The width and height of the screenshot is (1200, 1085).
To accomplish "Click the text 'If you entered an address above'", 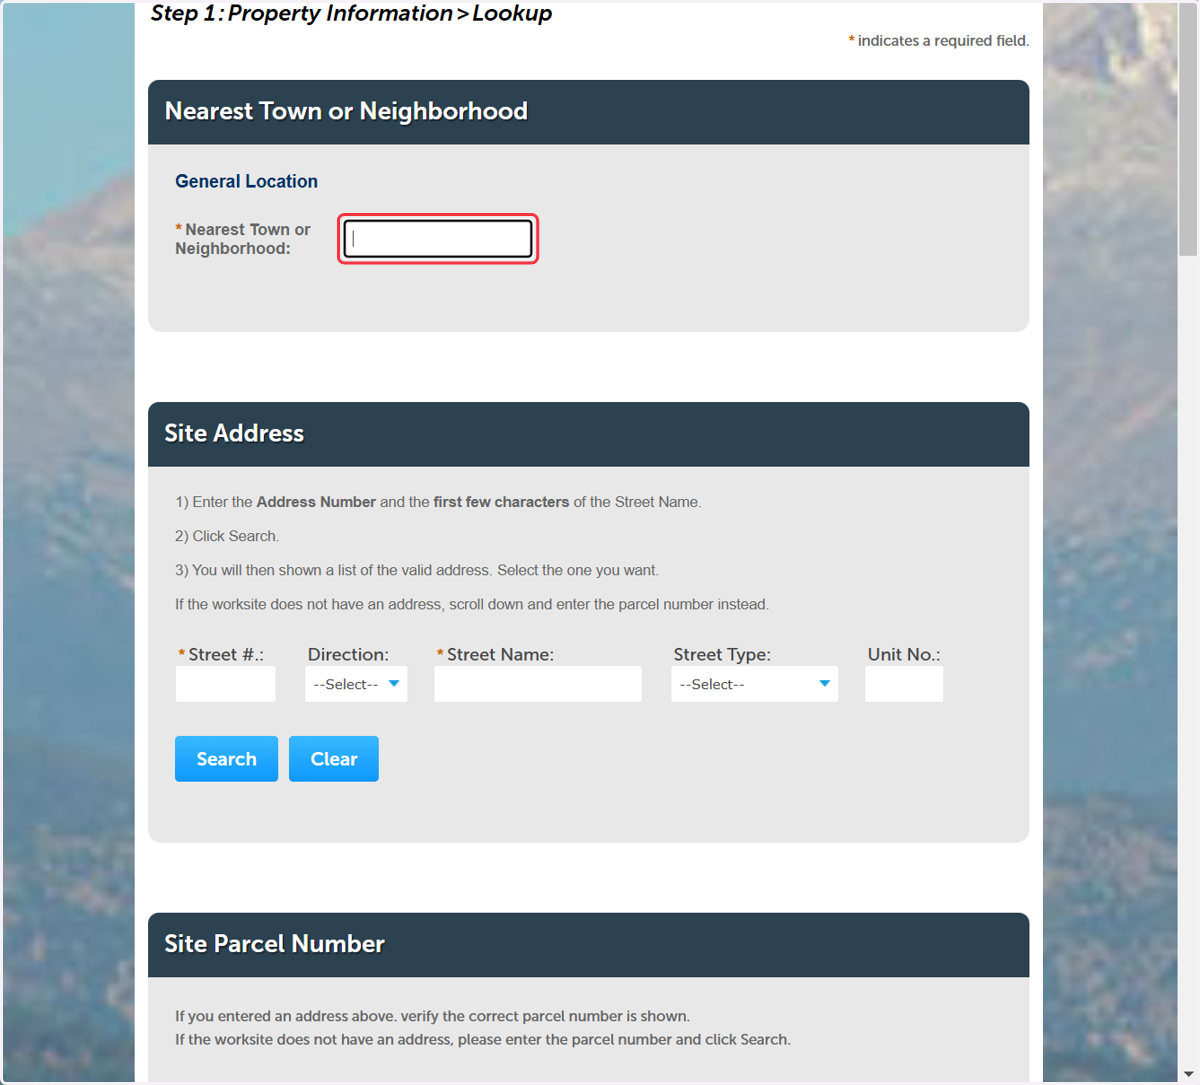I will tap(432, 1016).
